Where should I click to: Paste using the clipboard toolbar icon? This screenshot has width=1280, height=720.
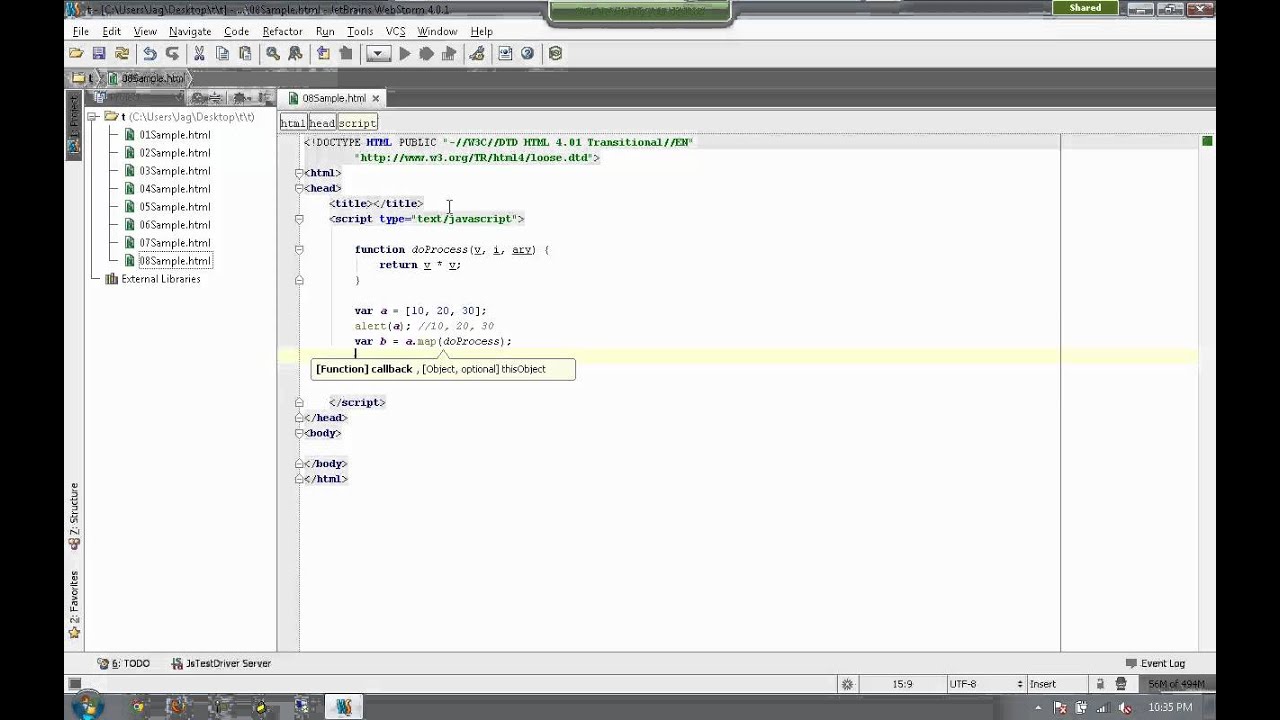tap(245, 54)
